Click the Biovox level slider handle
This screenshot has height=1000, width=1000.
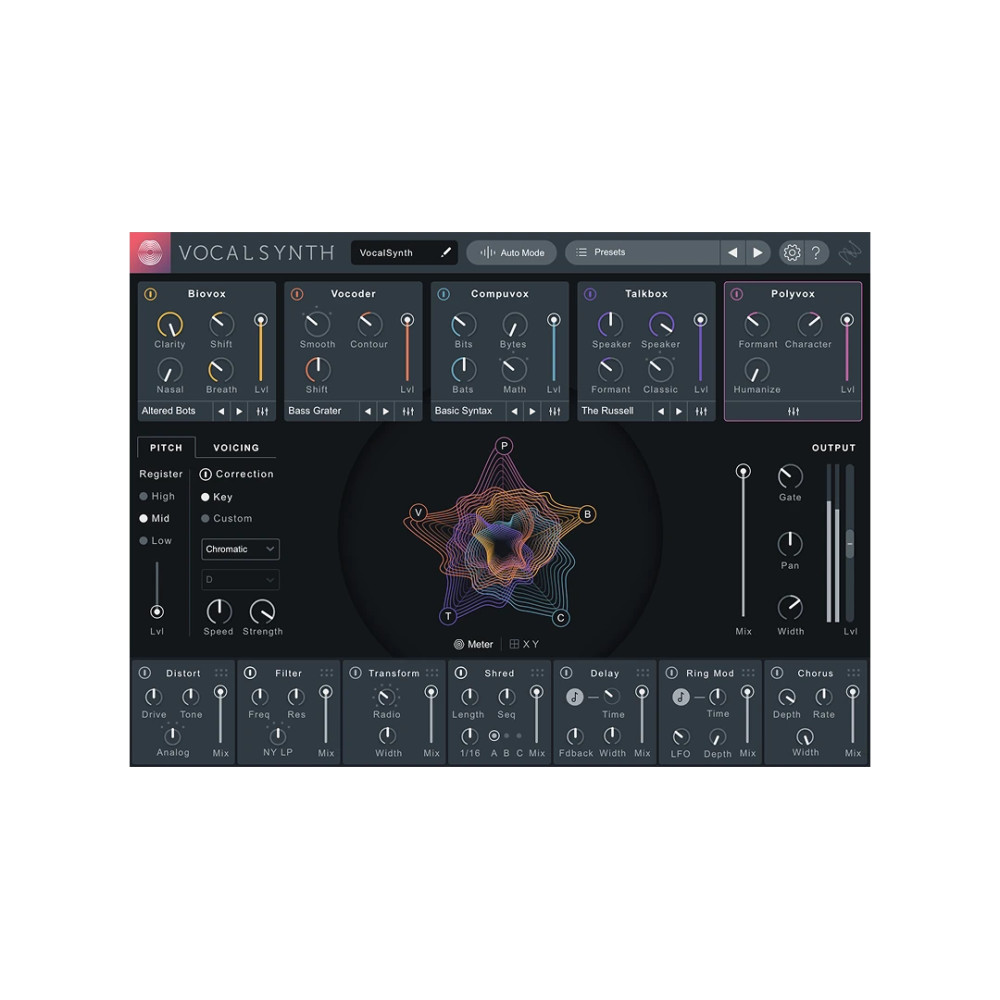(261, 320)
